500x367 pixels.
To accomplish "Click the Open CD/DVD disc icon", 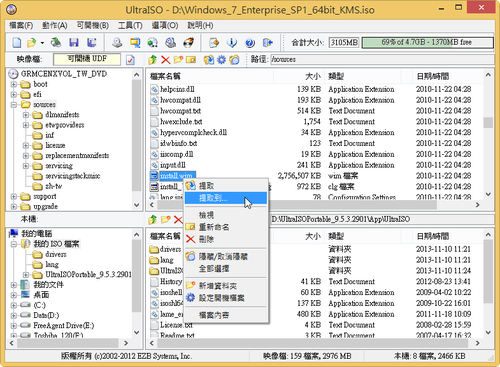I will [56, 42].
